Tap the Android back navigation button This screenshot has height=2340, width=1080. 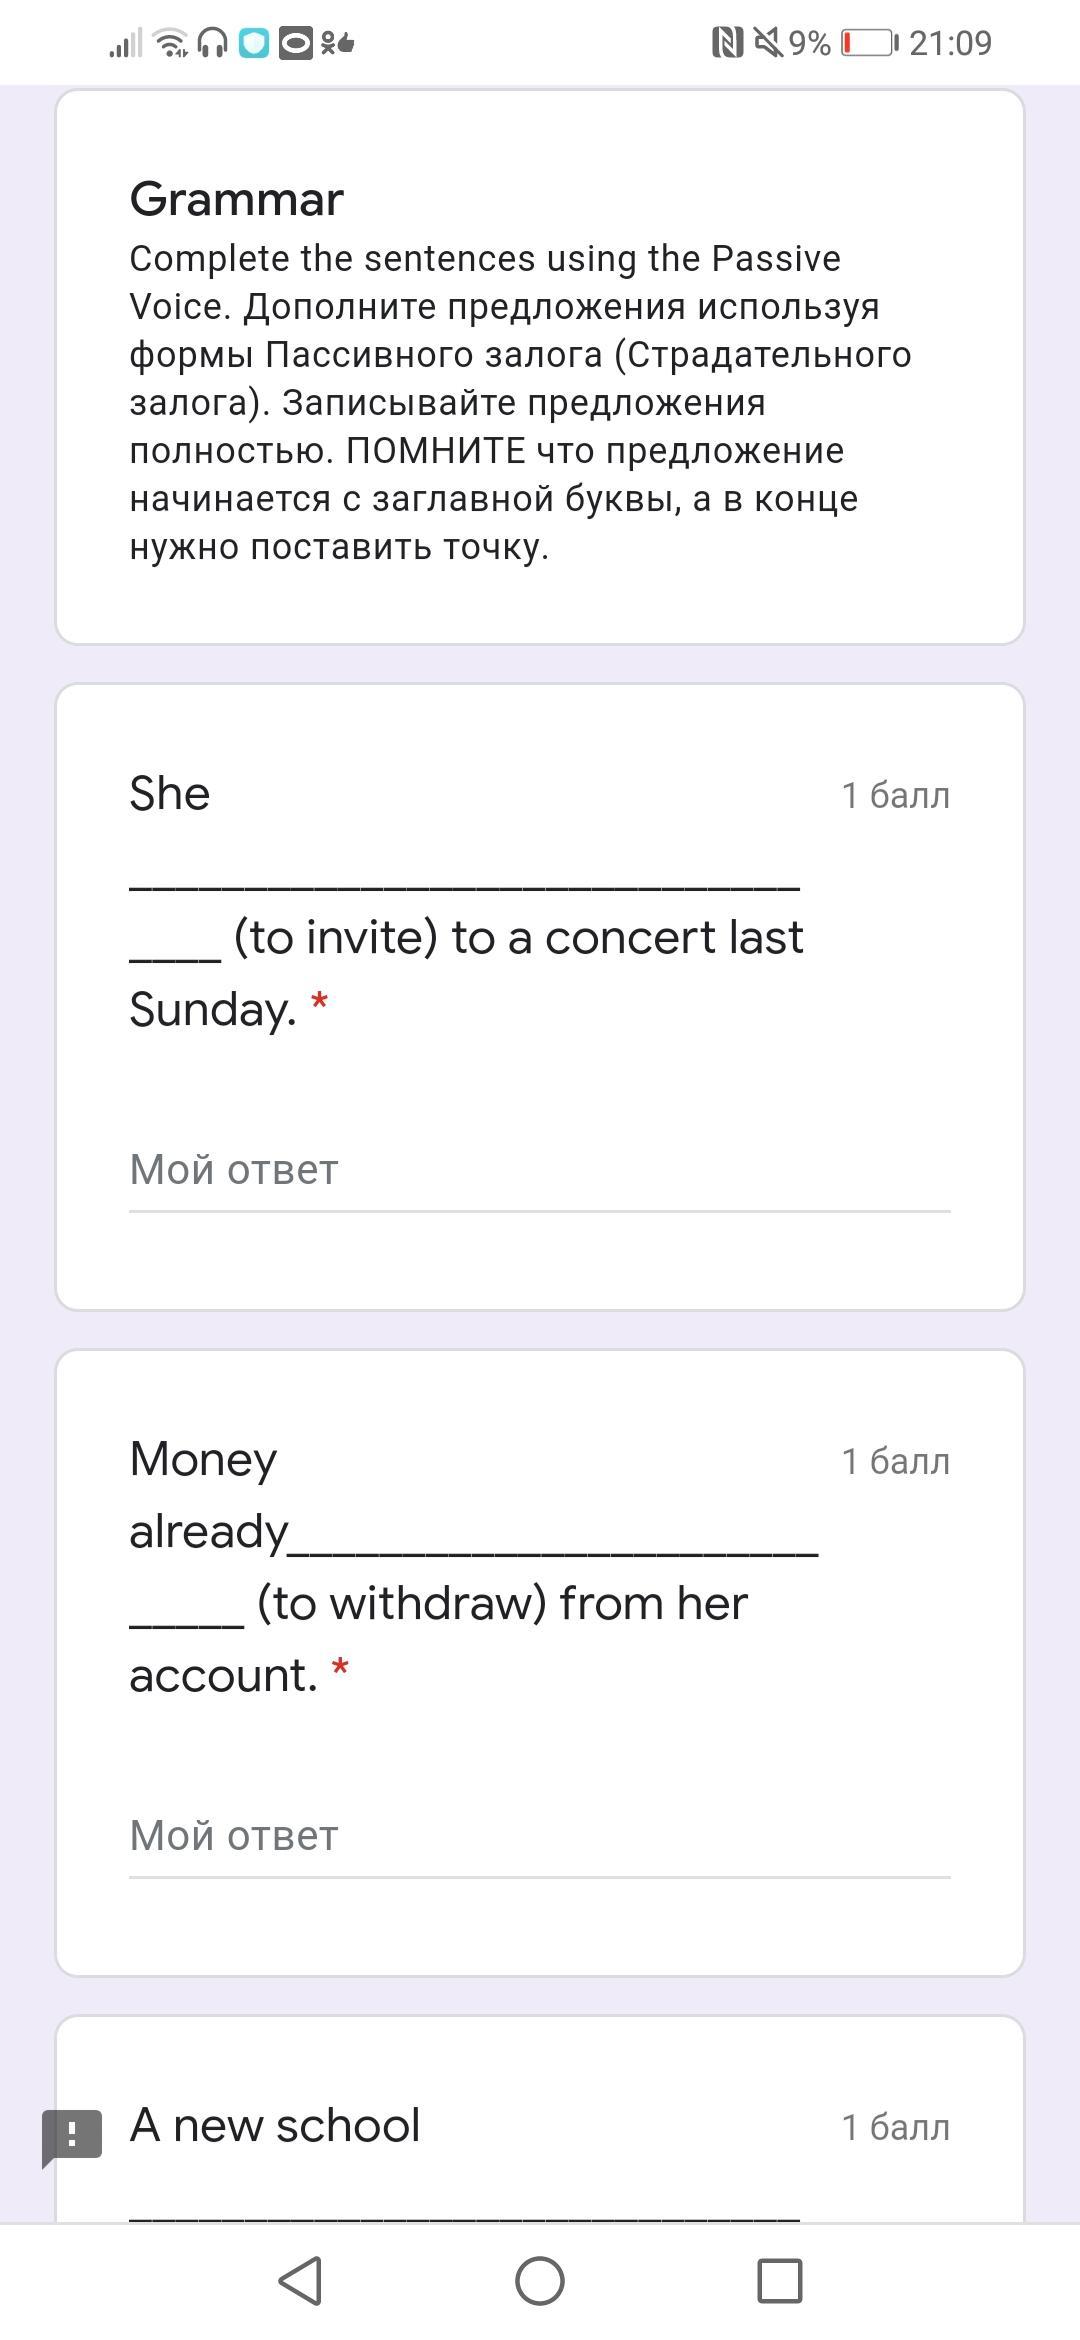(300, 2281)
